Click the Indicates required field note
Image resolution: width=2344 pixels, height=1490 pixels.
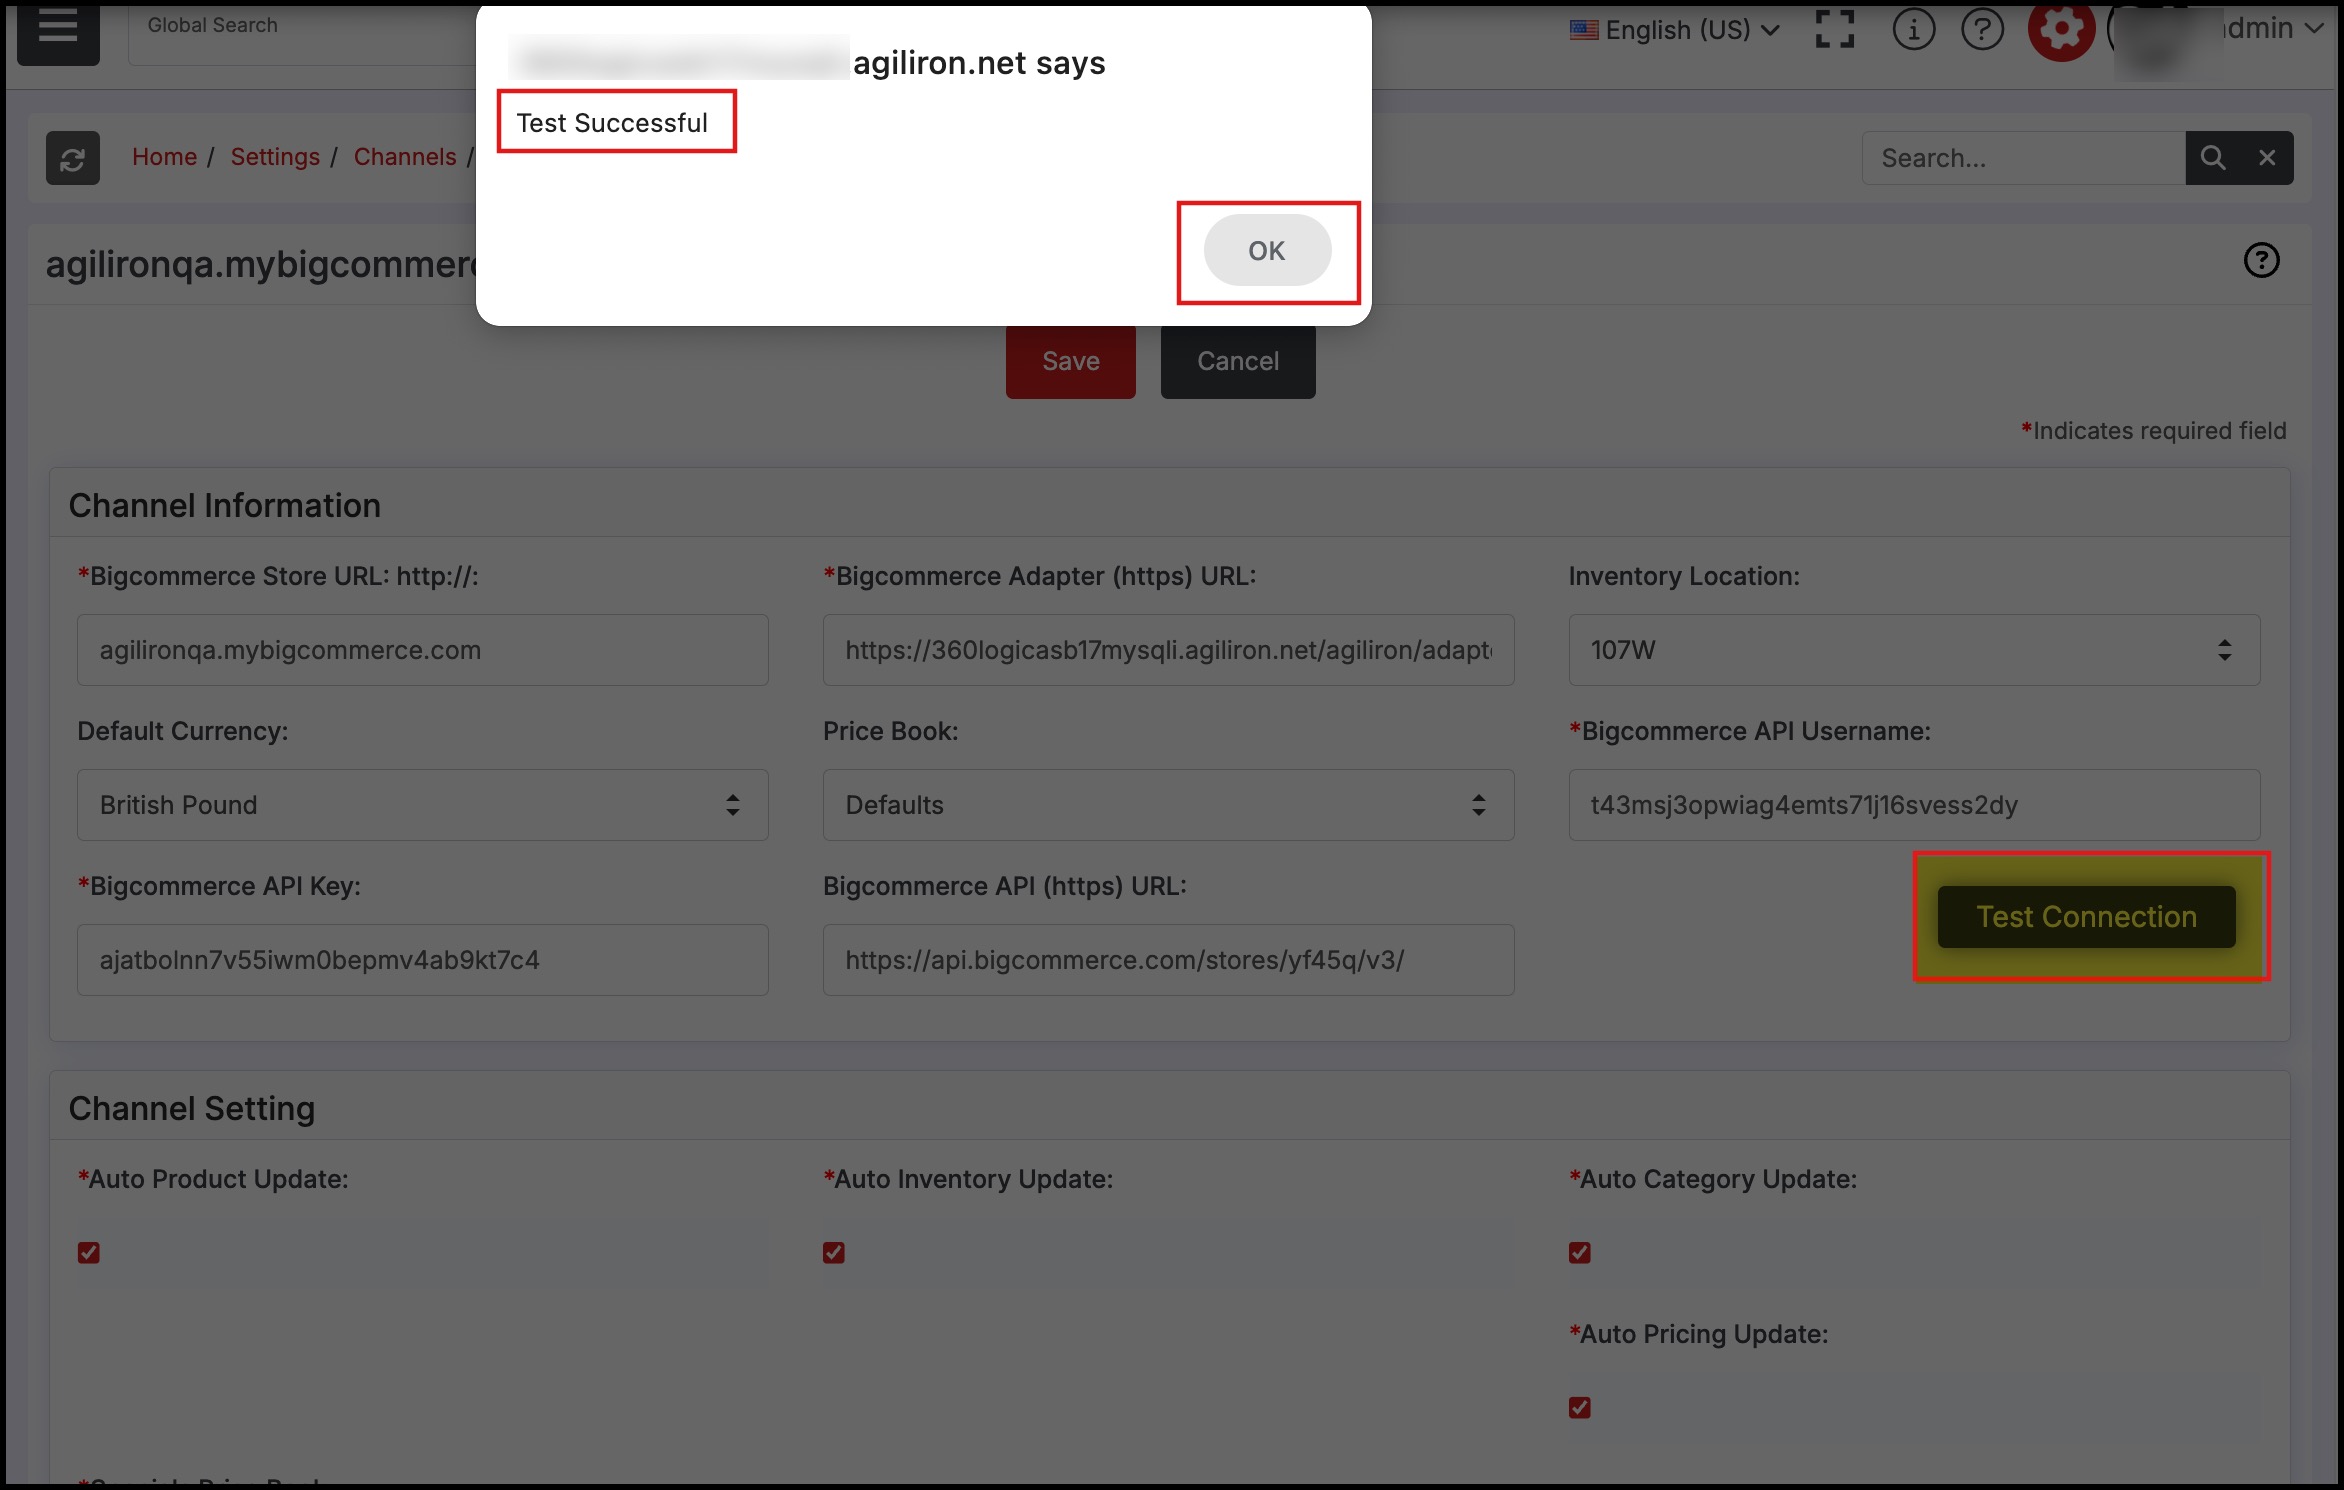coord(2154,431)
